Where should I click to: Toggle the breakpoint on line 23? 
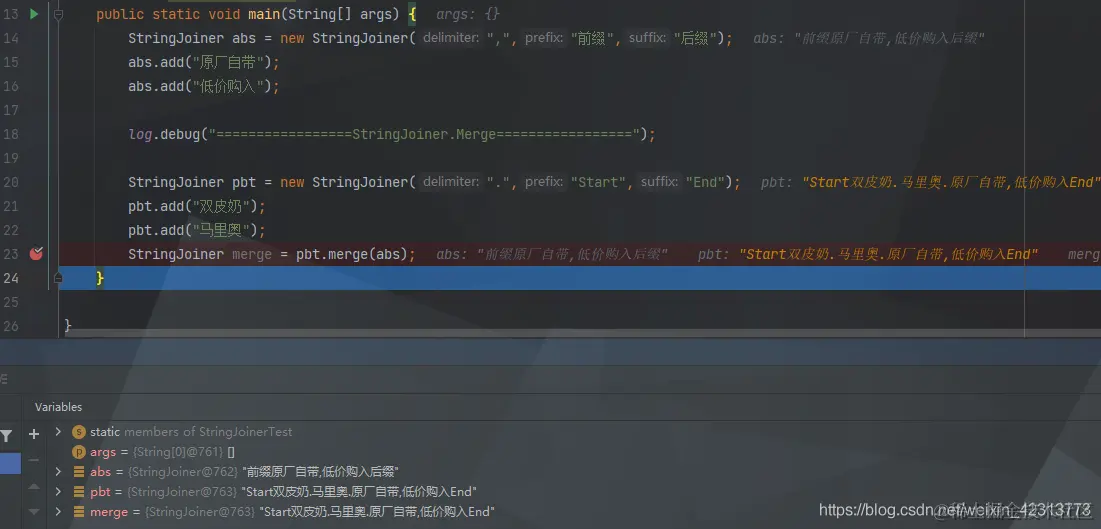point(36,254)
